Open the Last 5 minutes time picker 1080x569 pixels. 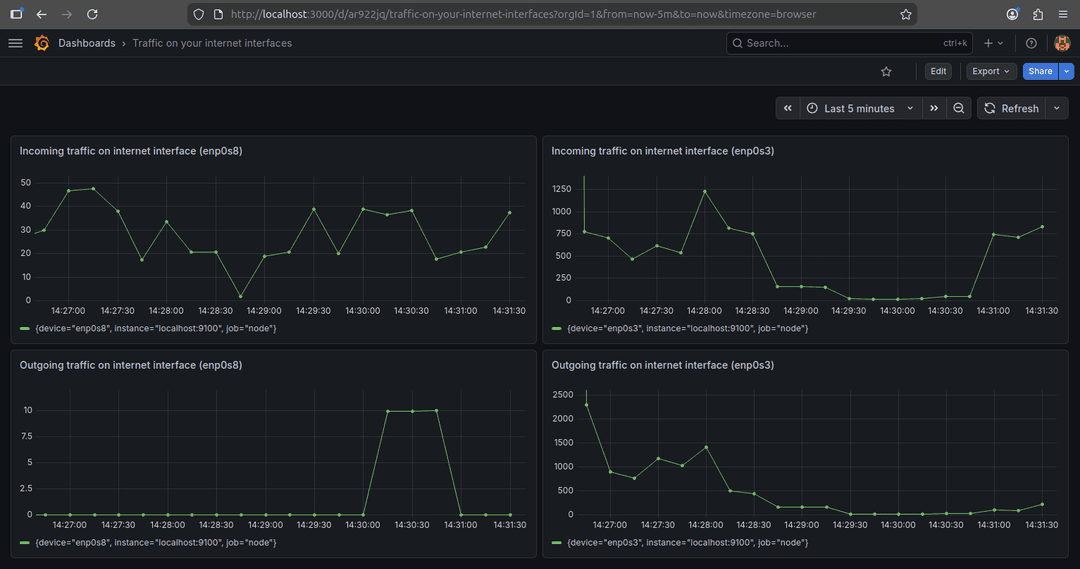point(861,108)
